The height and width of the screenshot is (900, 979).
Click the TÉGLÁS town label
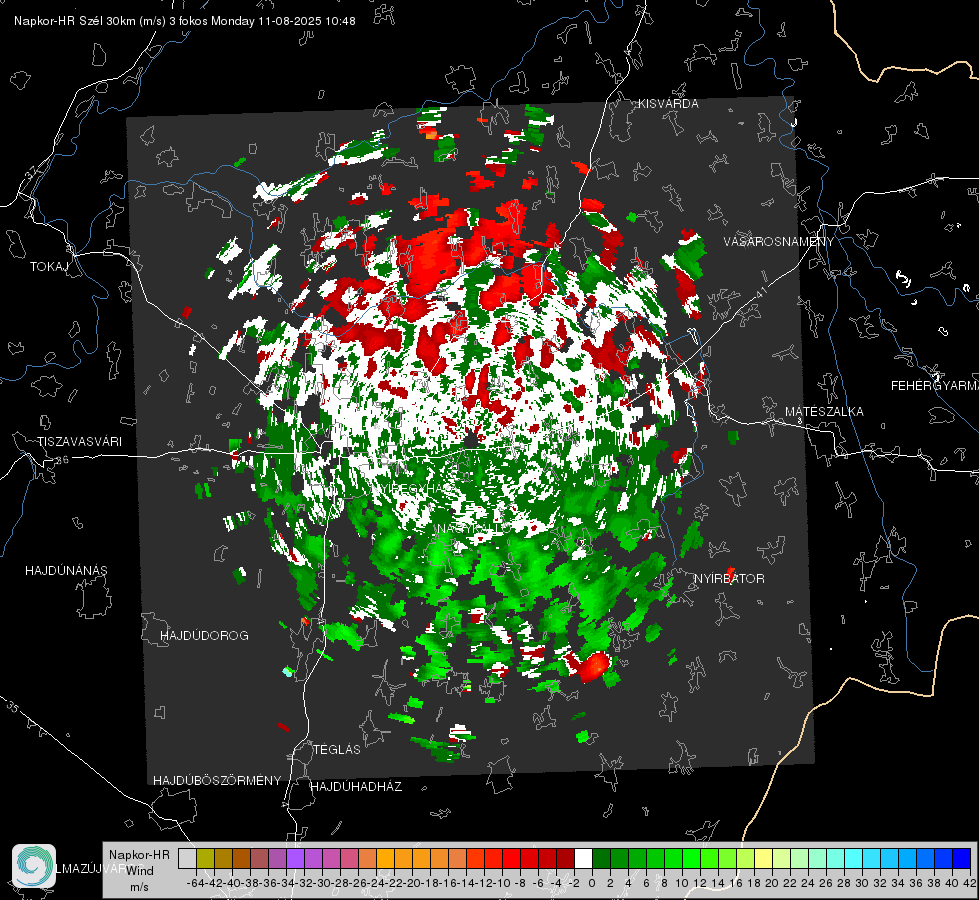coord(337,749)
